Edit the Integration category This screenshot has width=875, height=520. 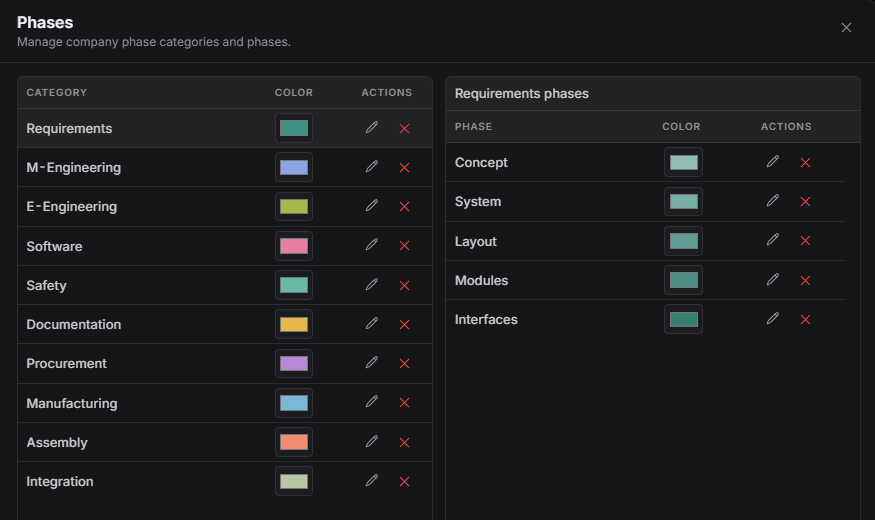coord(372,481)
